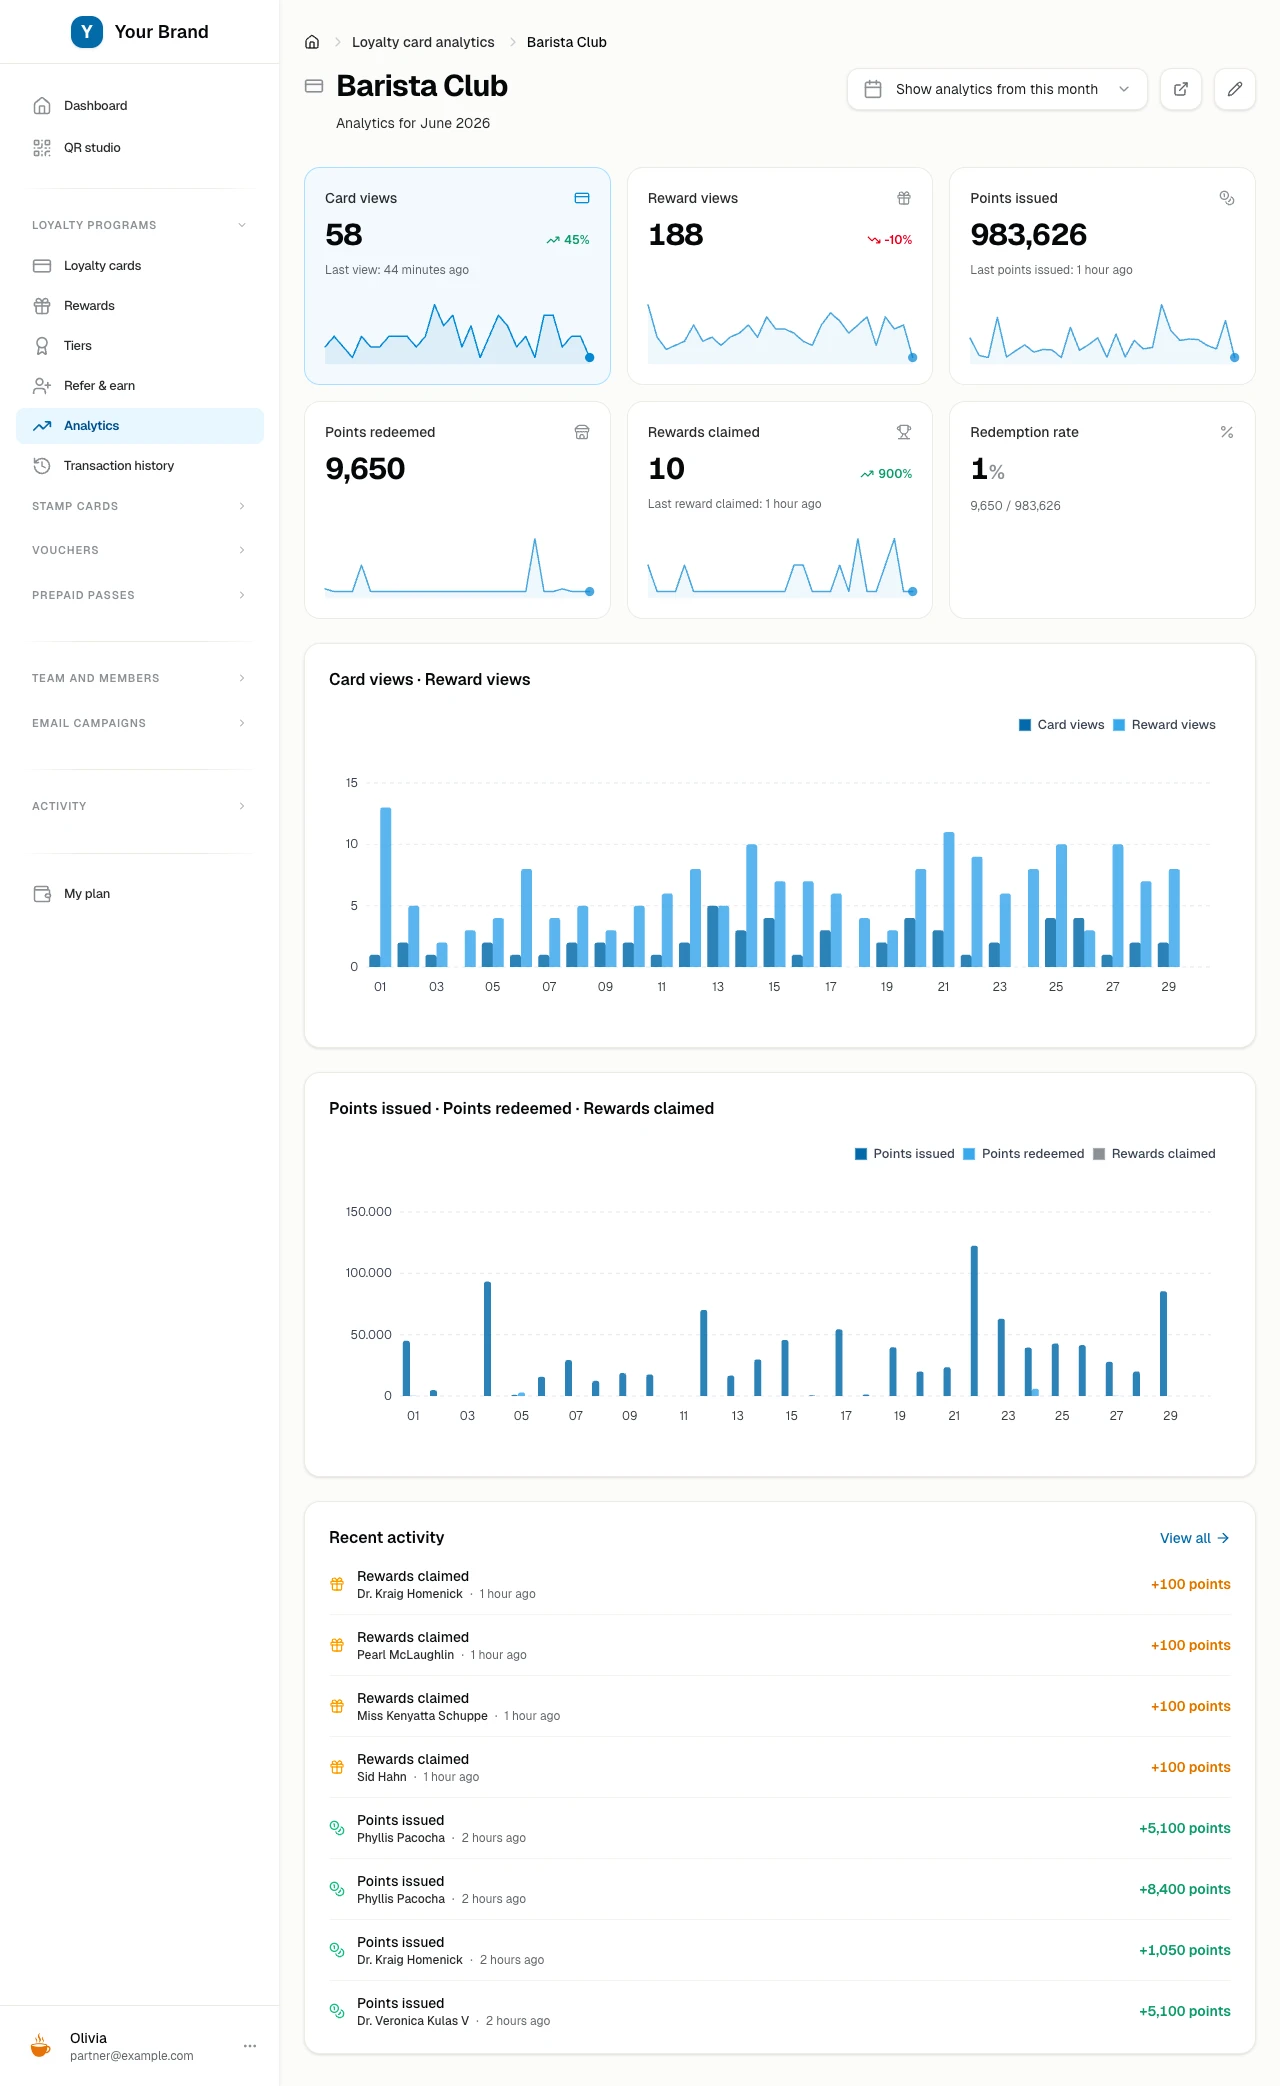Viewport: 1280px width, 2086px height.
Task: Toggle Points redeemed legend series
Action: [x=1023, y=1154]
